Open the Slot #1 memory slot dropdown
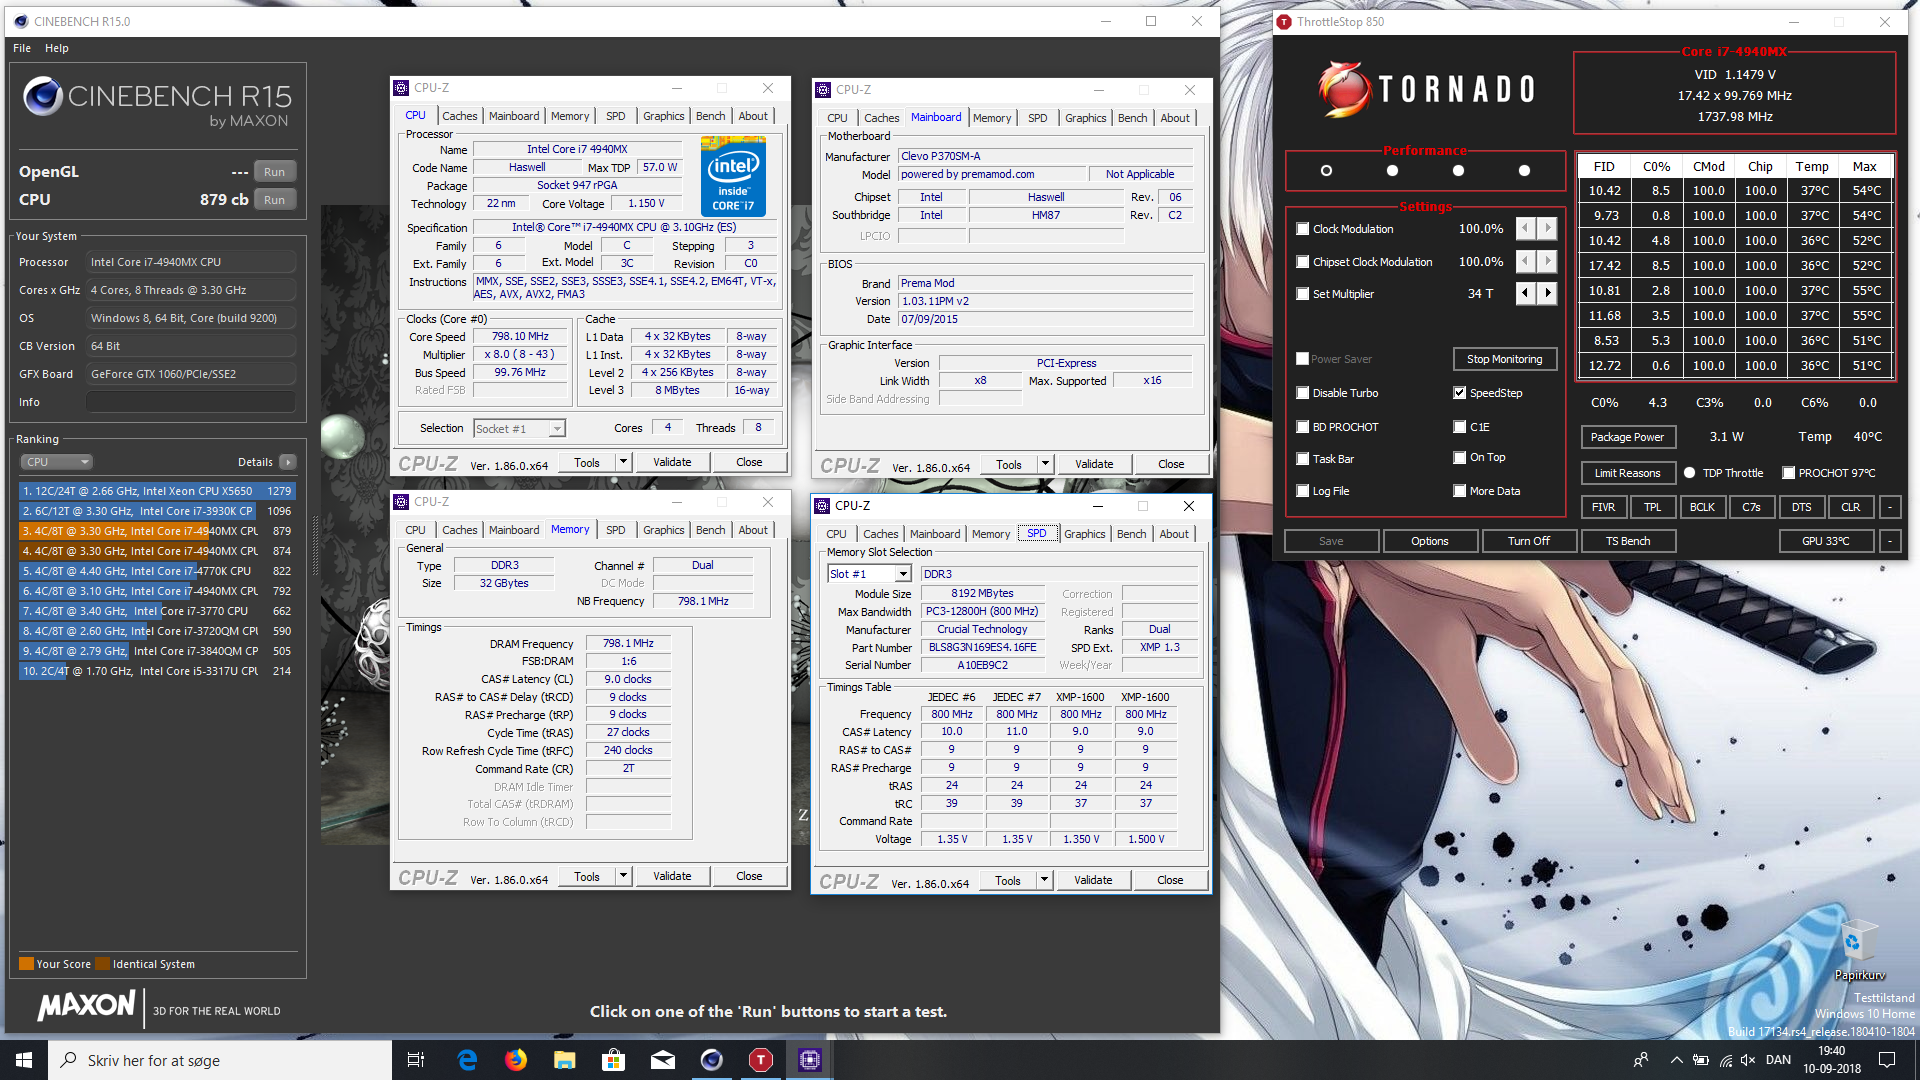Viewport: 1920px width, 1080px height. click(x=903, y=574)
